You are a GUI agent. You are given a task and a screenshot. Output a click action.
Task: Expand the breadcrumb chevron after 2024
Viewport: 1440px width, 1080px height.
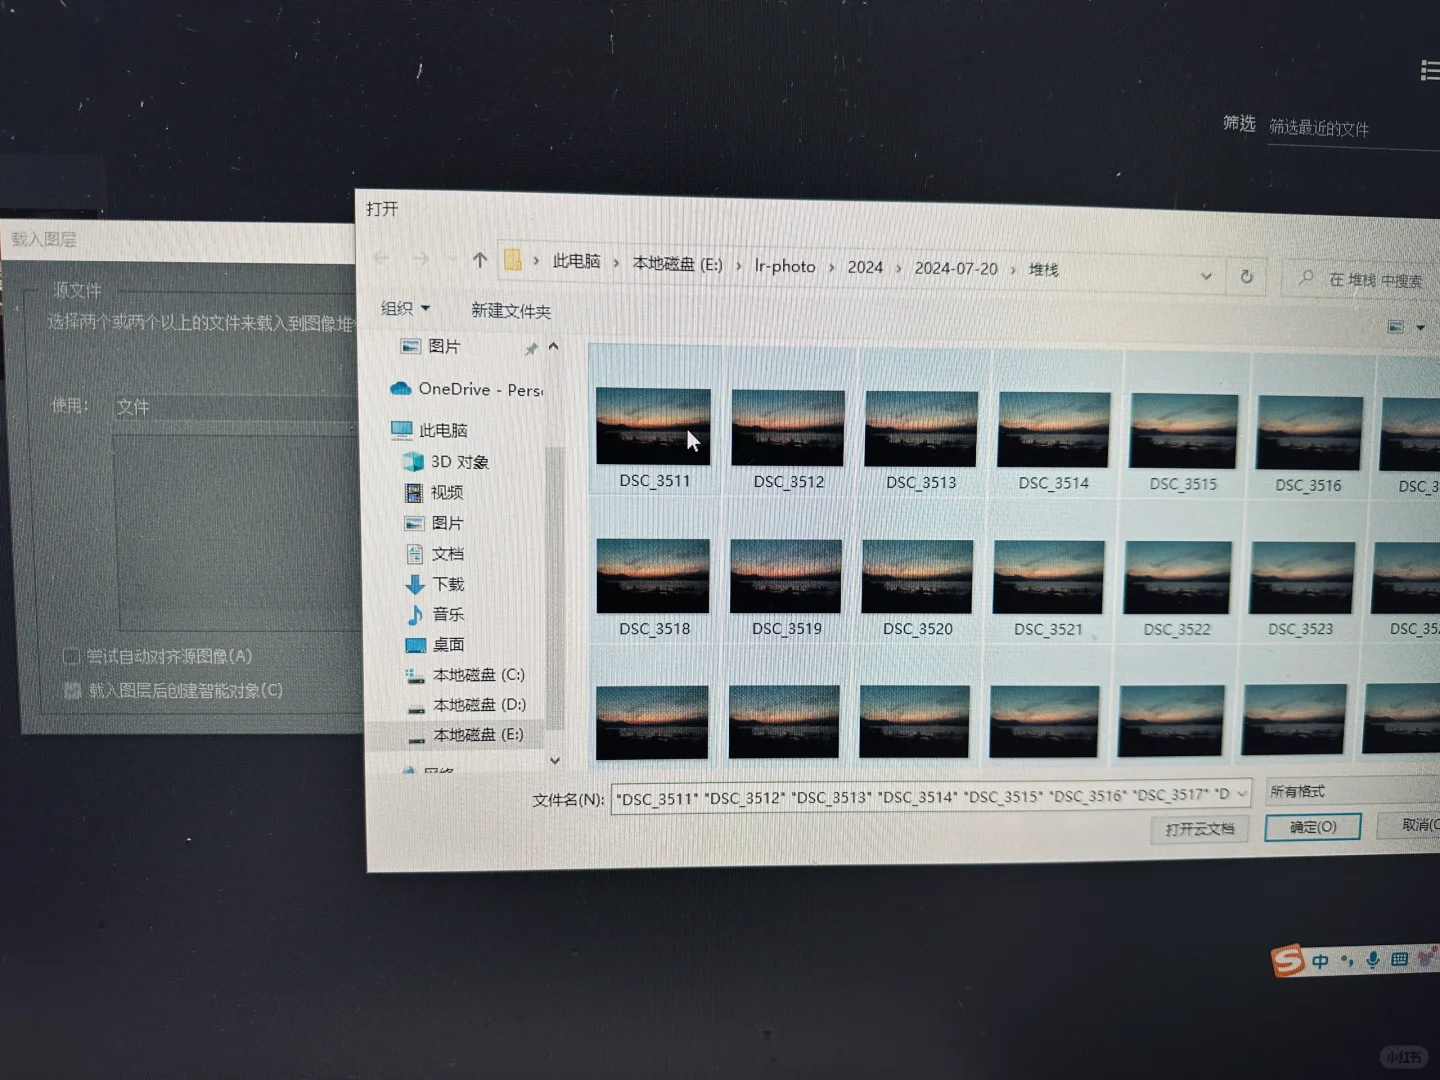pyautogui.click(x=898, y=268)
